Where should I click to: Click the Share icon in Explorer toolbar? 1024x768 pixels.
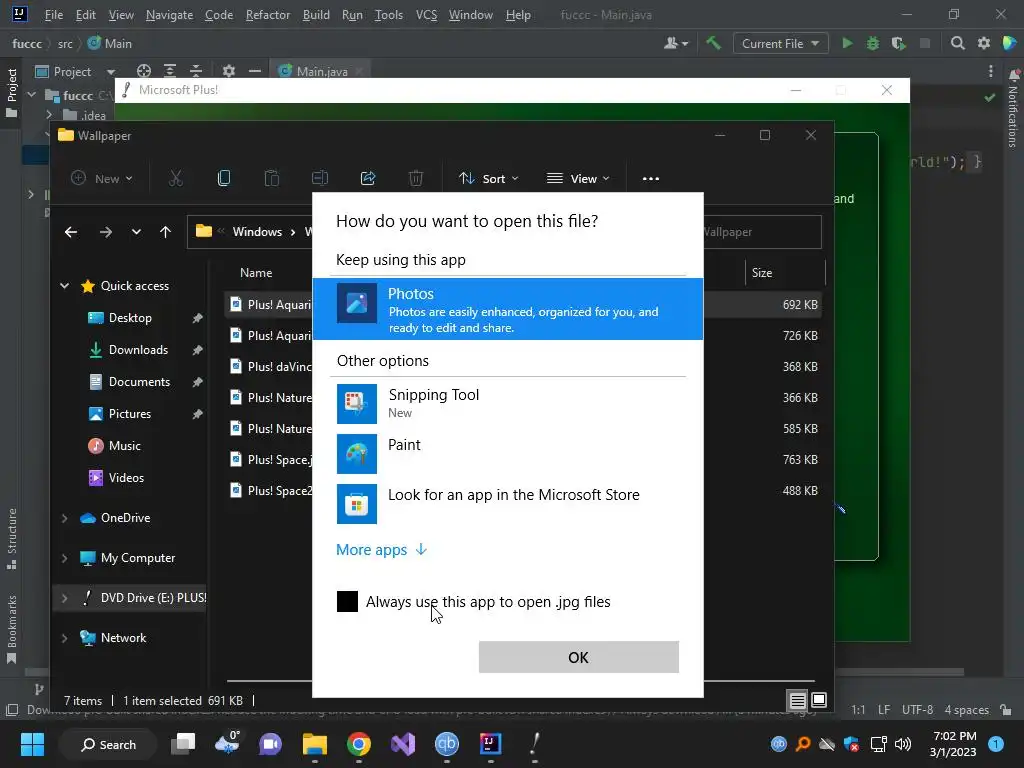368,178
